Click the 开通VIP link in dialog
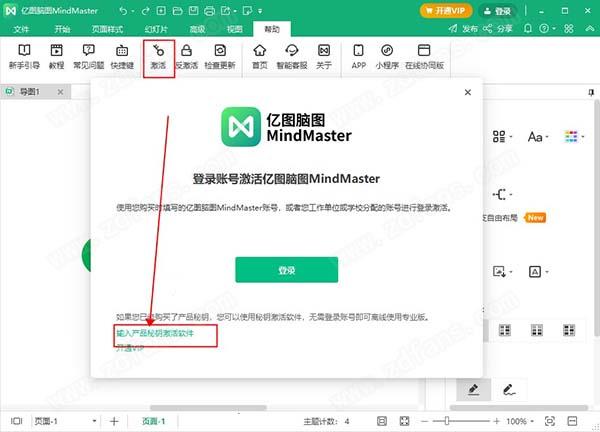The height and width of the screenshot is (432, 600). pos(130,348)
